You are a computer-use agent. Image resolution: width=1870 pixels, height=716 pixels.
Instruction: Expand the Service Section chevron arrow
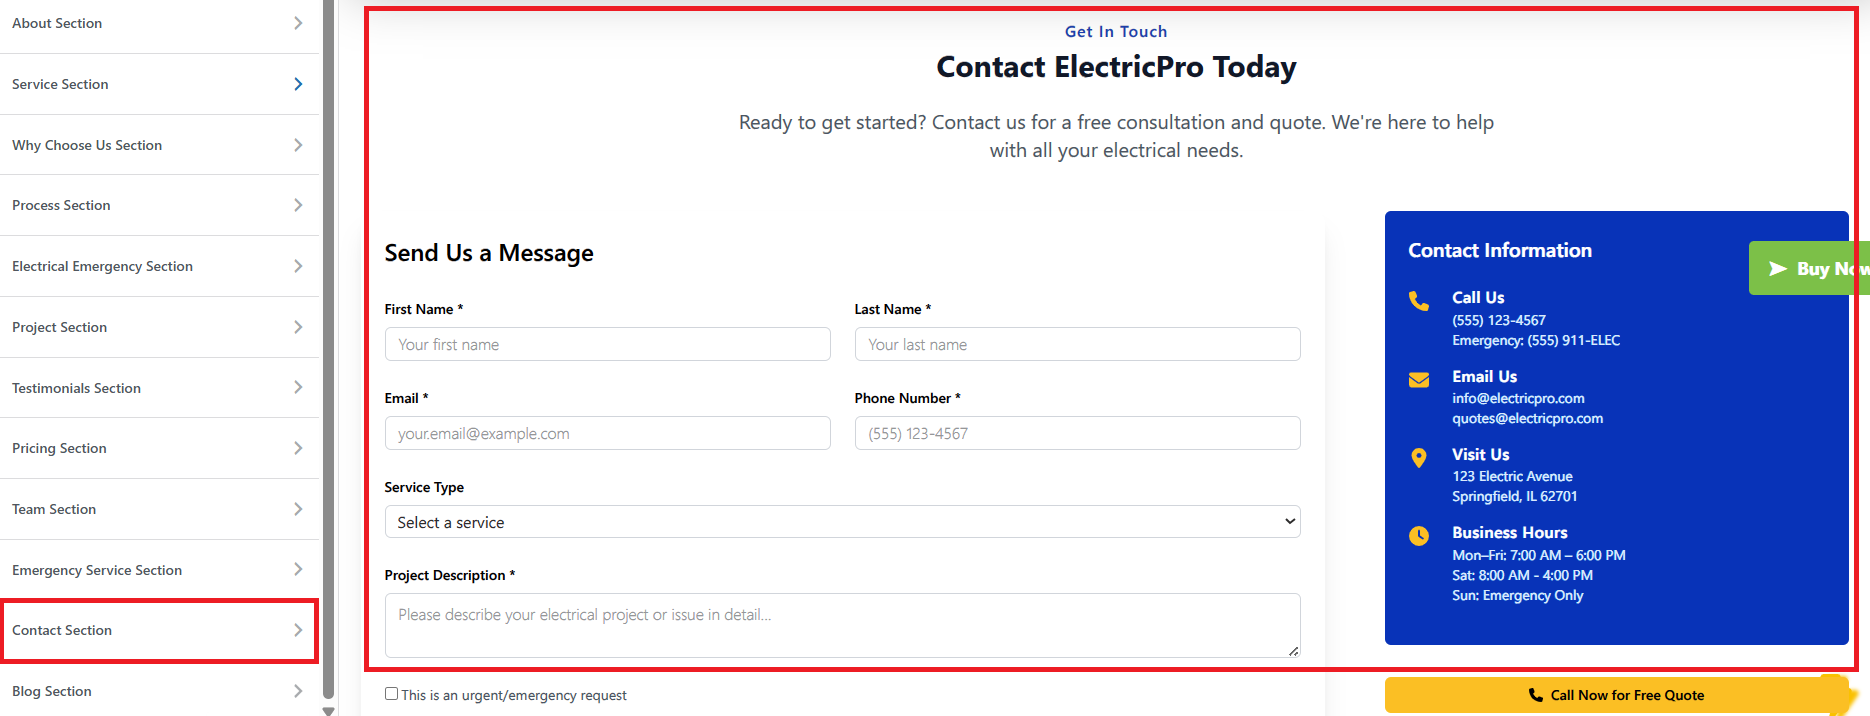point(298,84)
